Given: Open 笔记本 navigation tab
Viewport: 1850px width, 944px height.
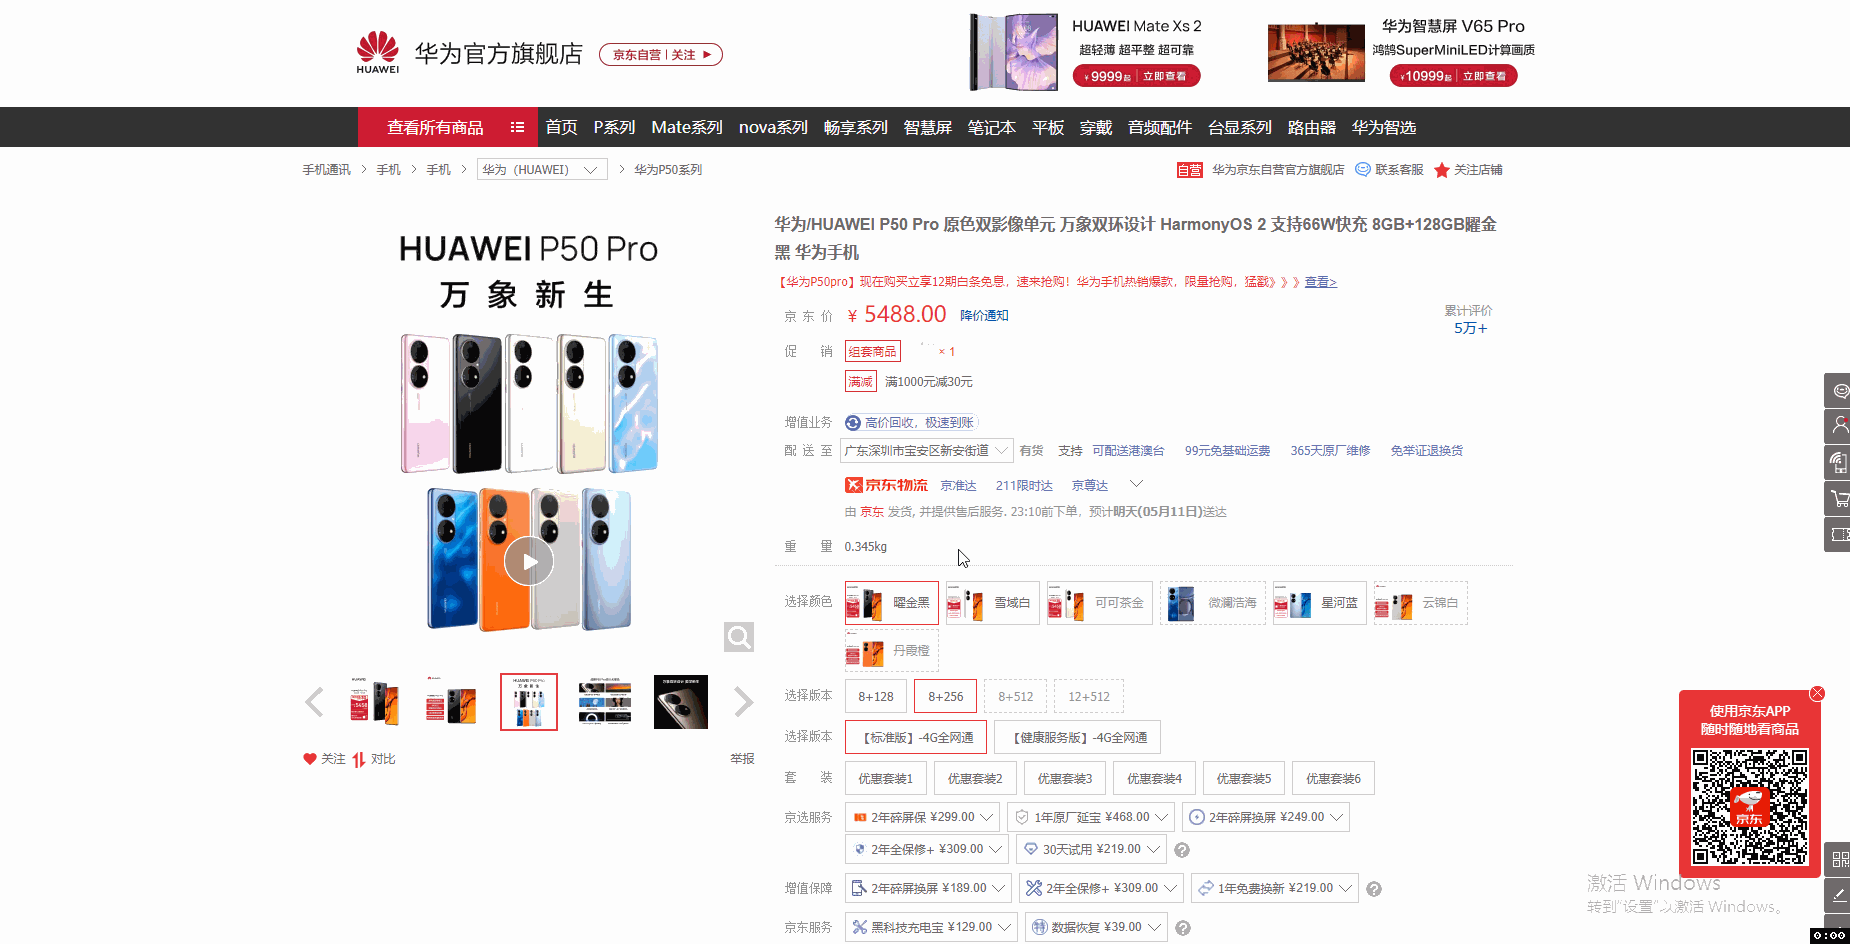Looking at the screenshot, I should (x=991, y=127).
